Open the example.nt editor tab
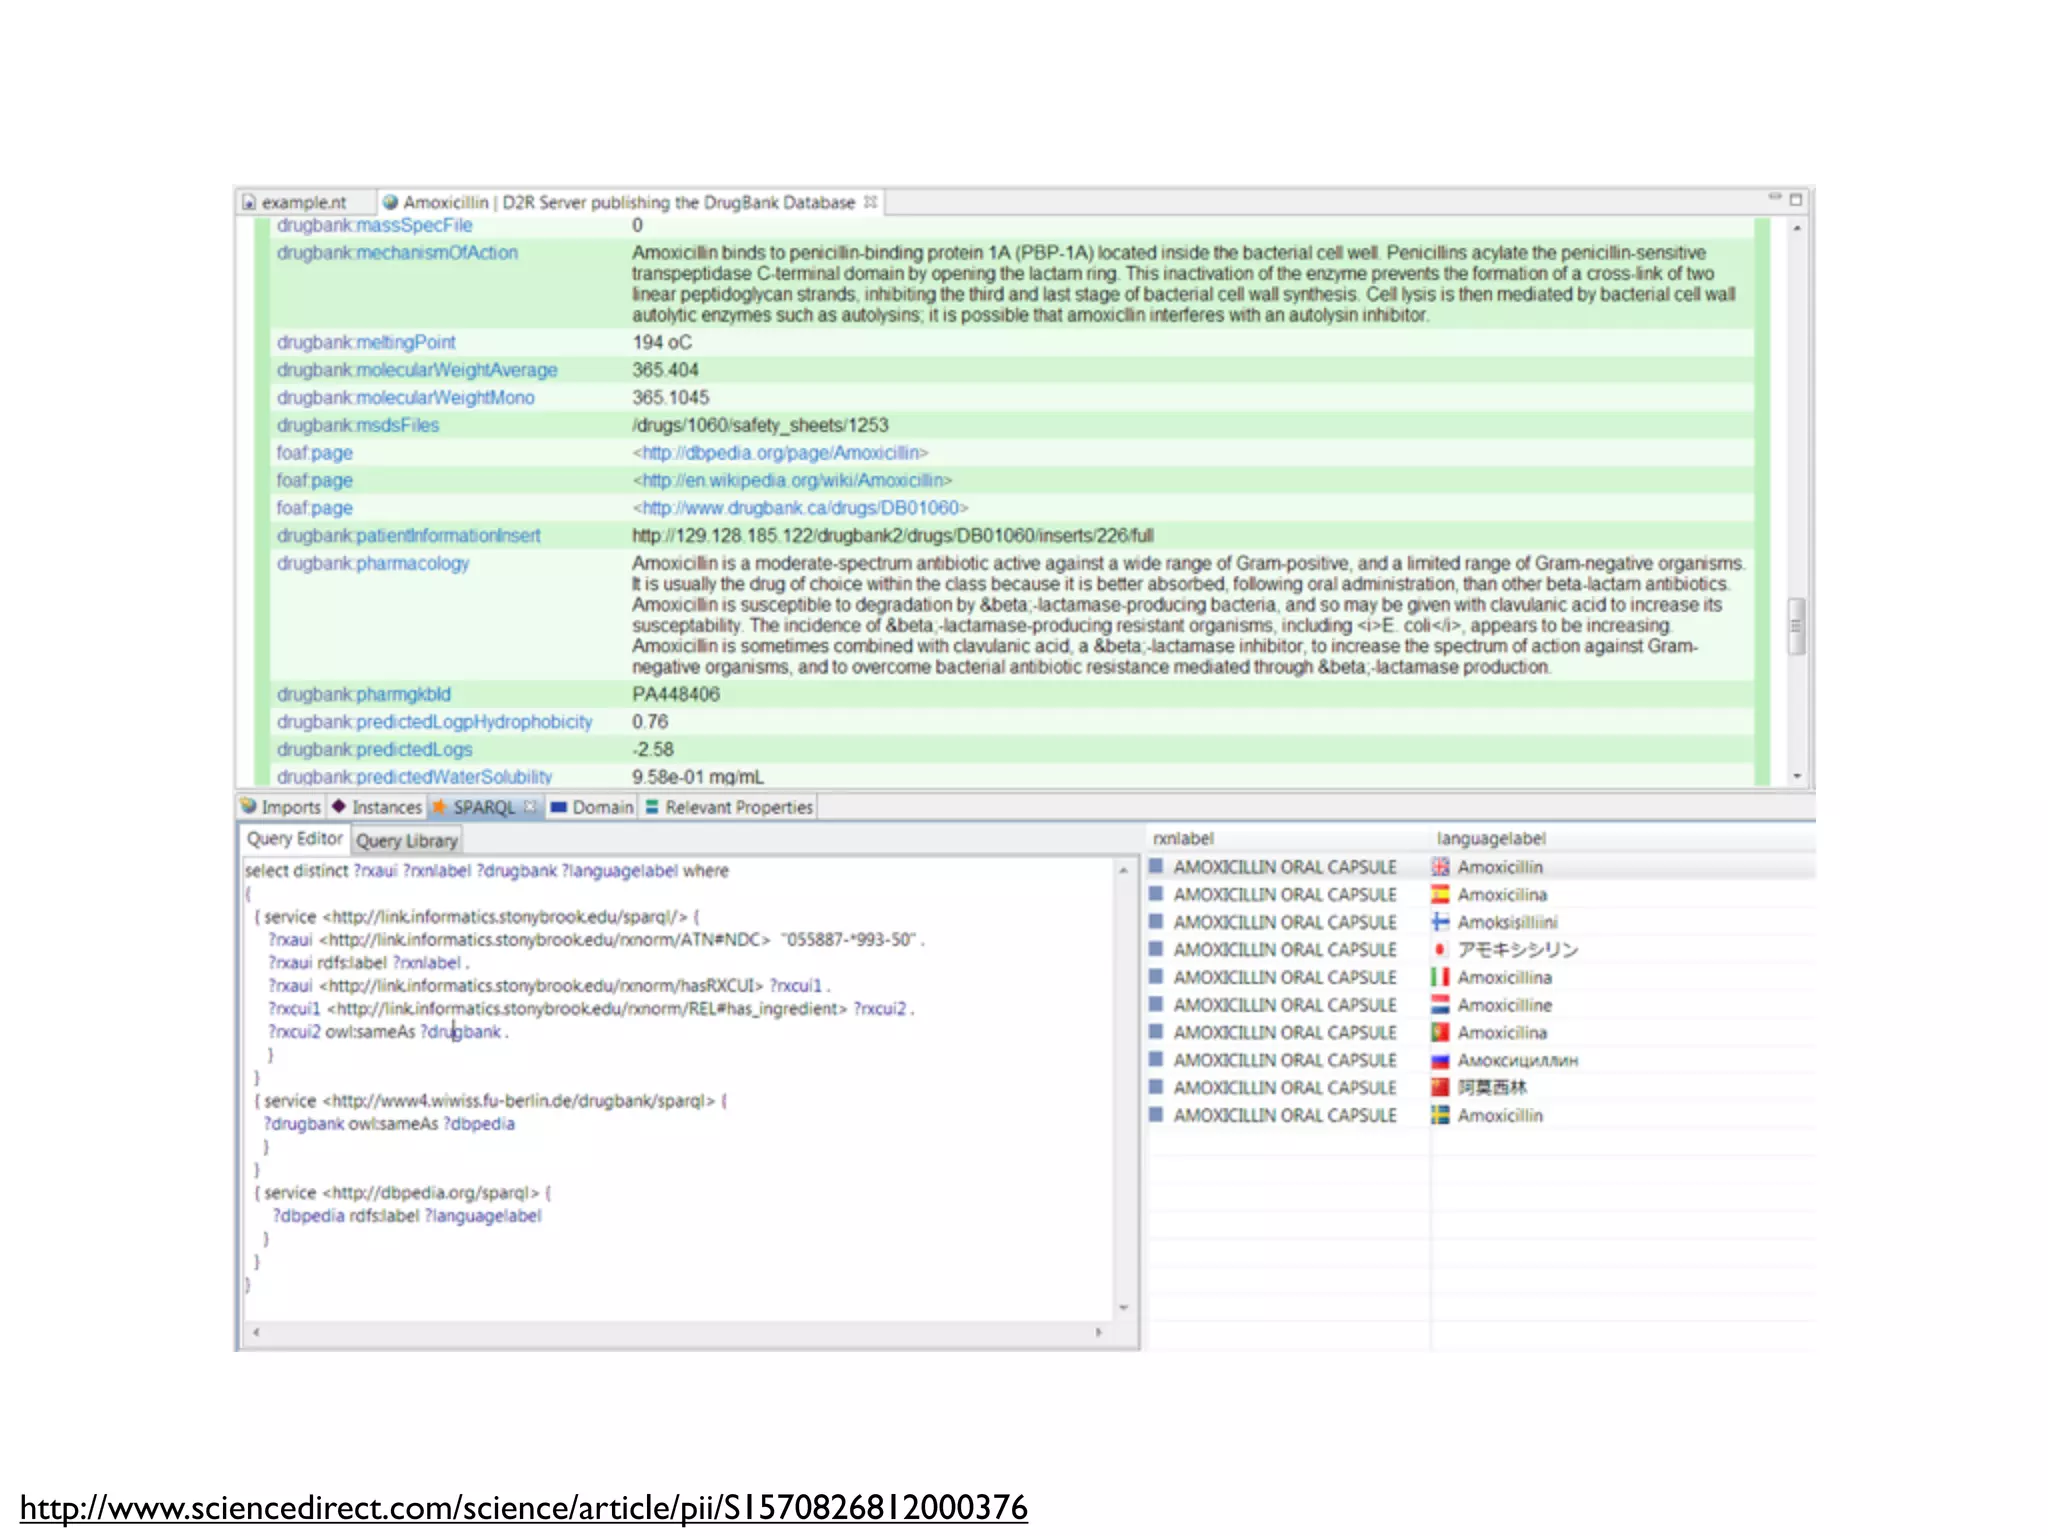2048x1536 pixels. pyautogui.click(x=303, y=202)
